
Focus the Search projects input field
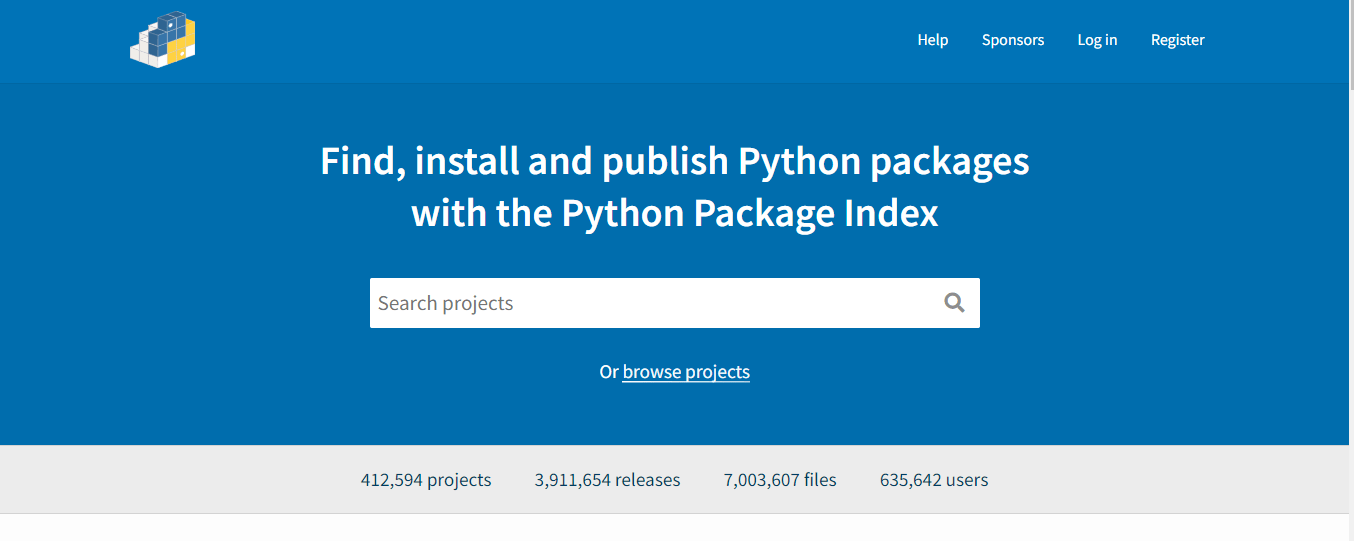point(650,303)
